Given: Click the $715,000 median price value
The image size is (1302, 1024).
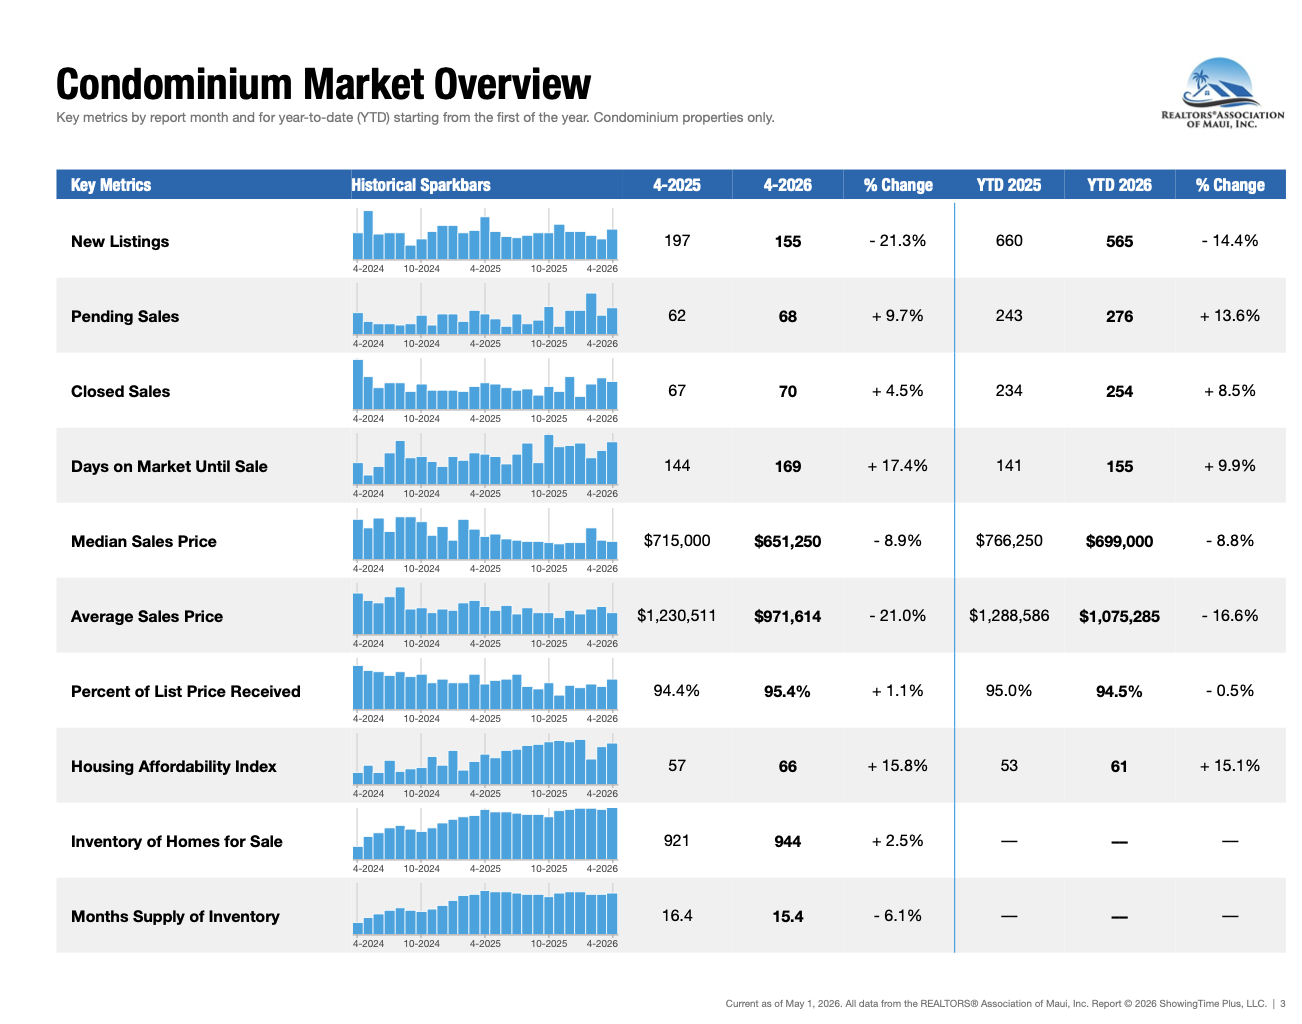Looking at the screenshot, I should [x=677, y=541].
